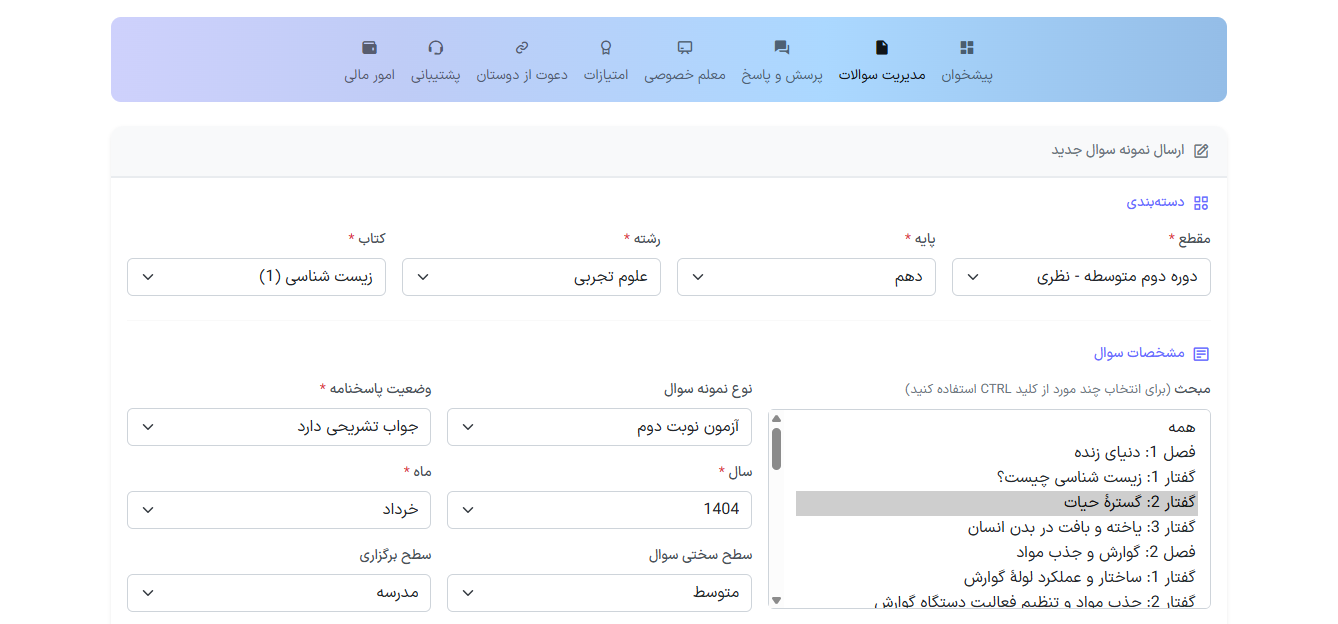This screenshot has height=624, width=1338.
Task: Select گفتار 3: یاخته و بافت در بدن انسان
Action: click(996, 527)
